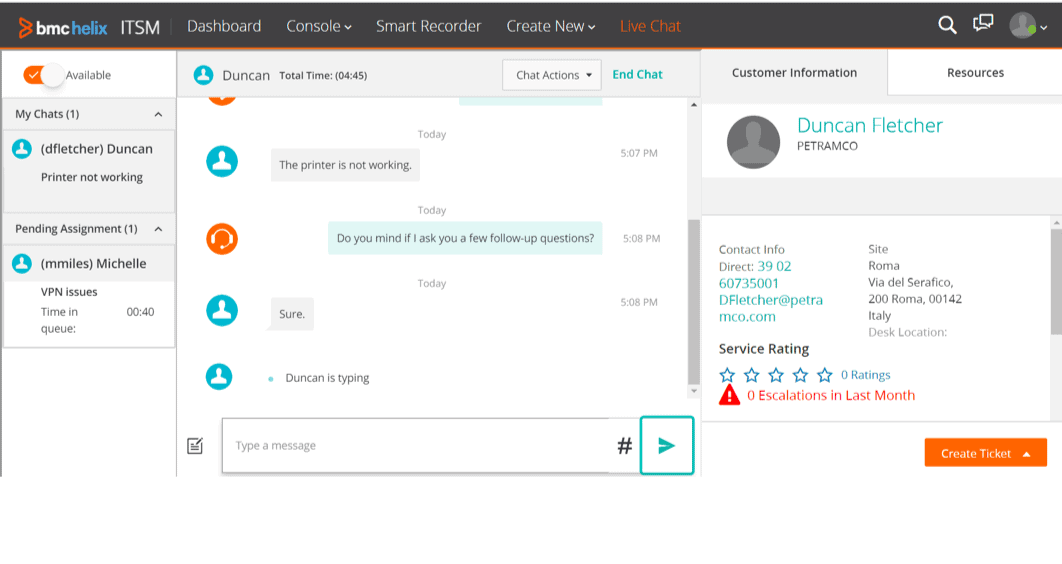Click the 00:40 time in queue value
The width and height of the screenshot is (1062, 564).
tap(140, 312)
